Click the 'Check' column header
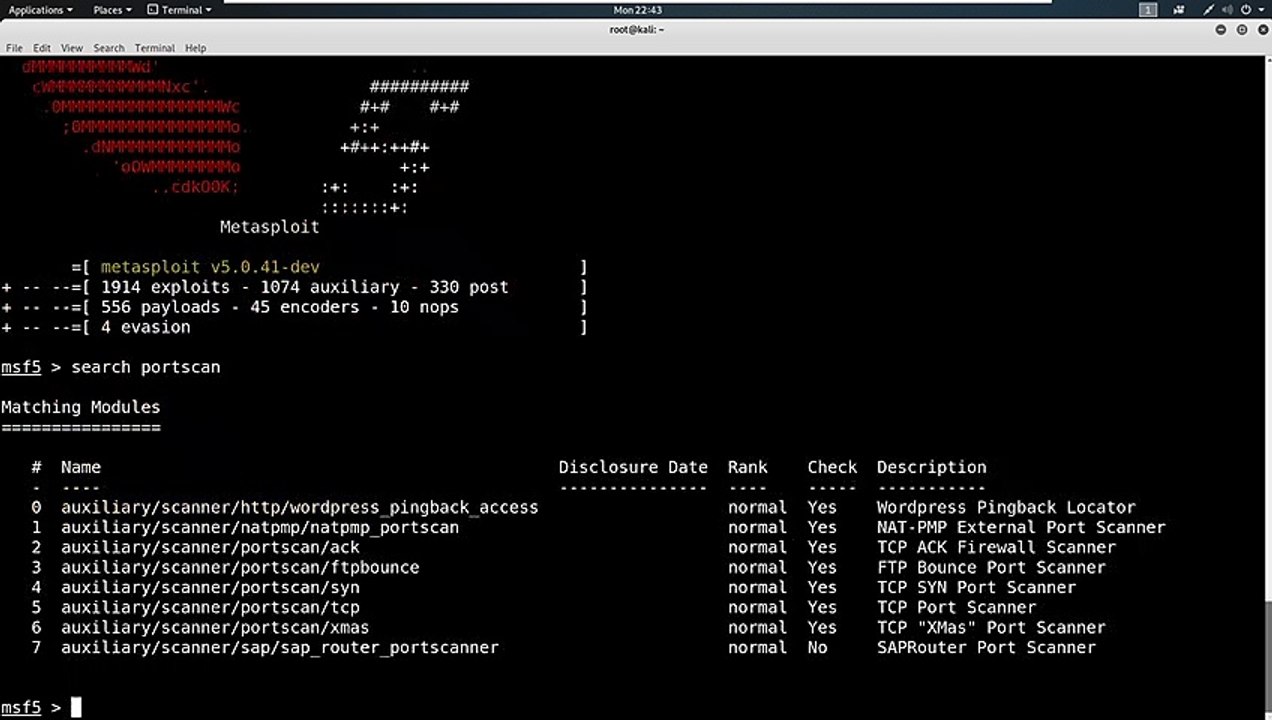The image size is (1272, 720). [832, 467]
